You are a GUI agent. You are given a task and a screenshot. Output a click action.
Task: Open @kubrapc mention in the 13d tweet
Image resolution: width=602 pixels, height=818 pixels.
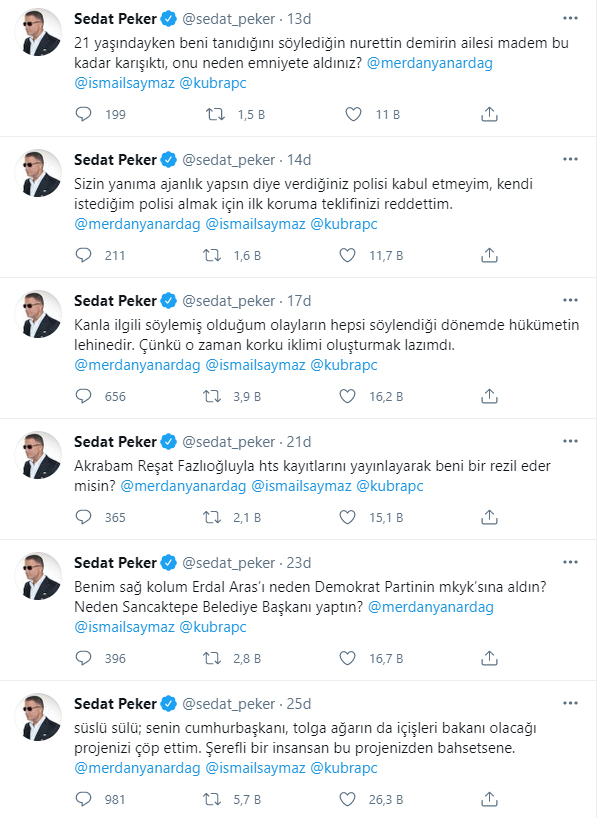tap(213, 83)
